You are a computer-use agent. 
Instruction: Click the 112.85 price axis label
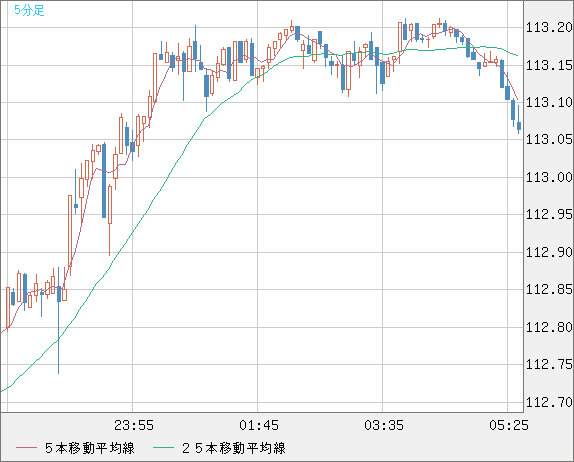[549, 290]
